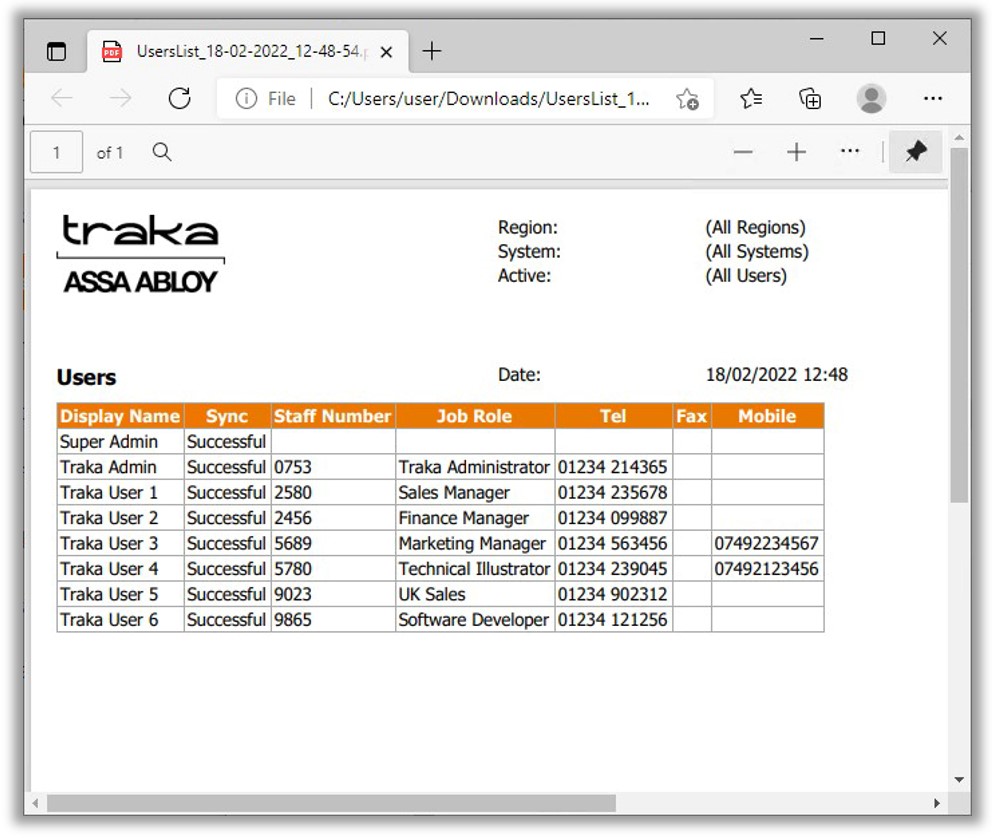Close the UsersList PDF tab

(386, 52)
